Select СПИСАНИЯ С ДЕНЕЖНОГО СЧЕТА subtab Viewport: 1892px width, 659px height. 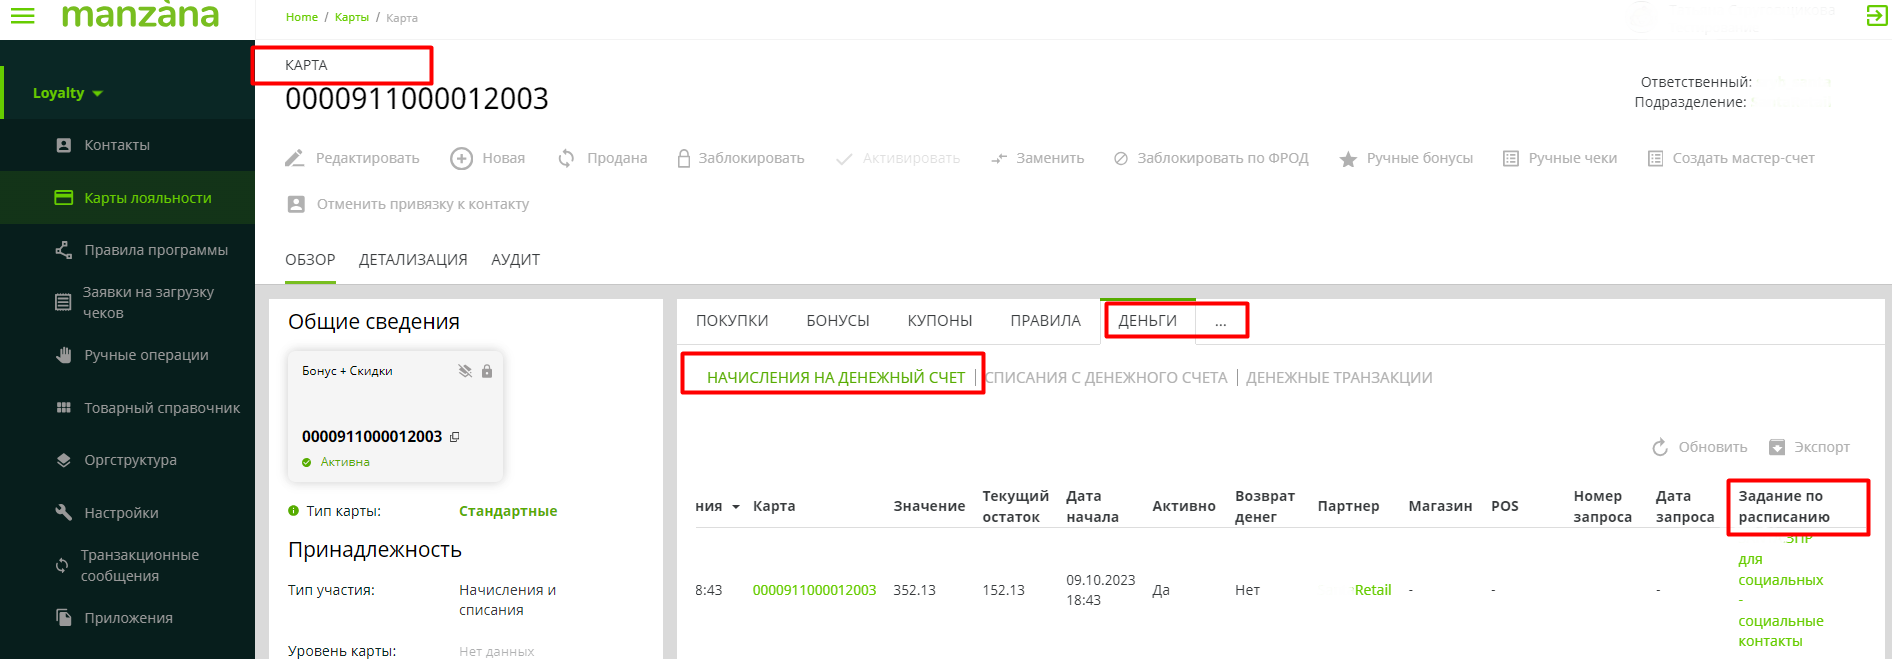click(x=1106, y=378)
